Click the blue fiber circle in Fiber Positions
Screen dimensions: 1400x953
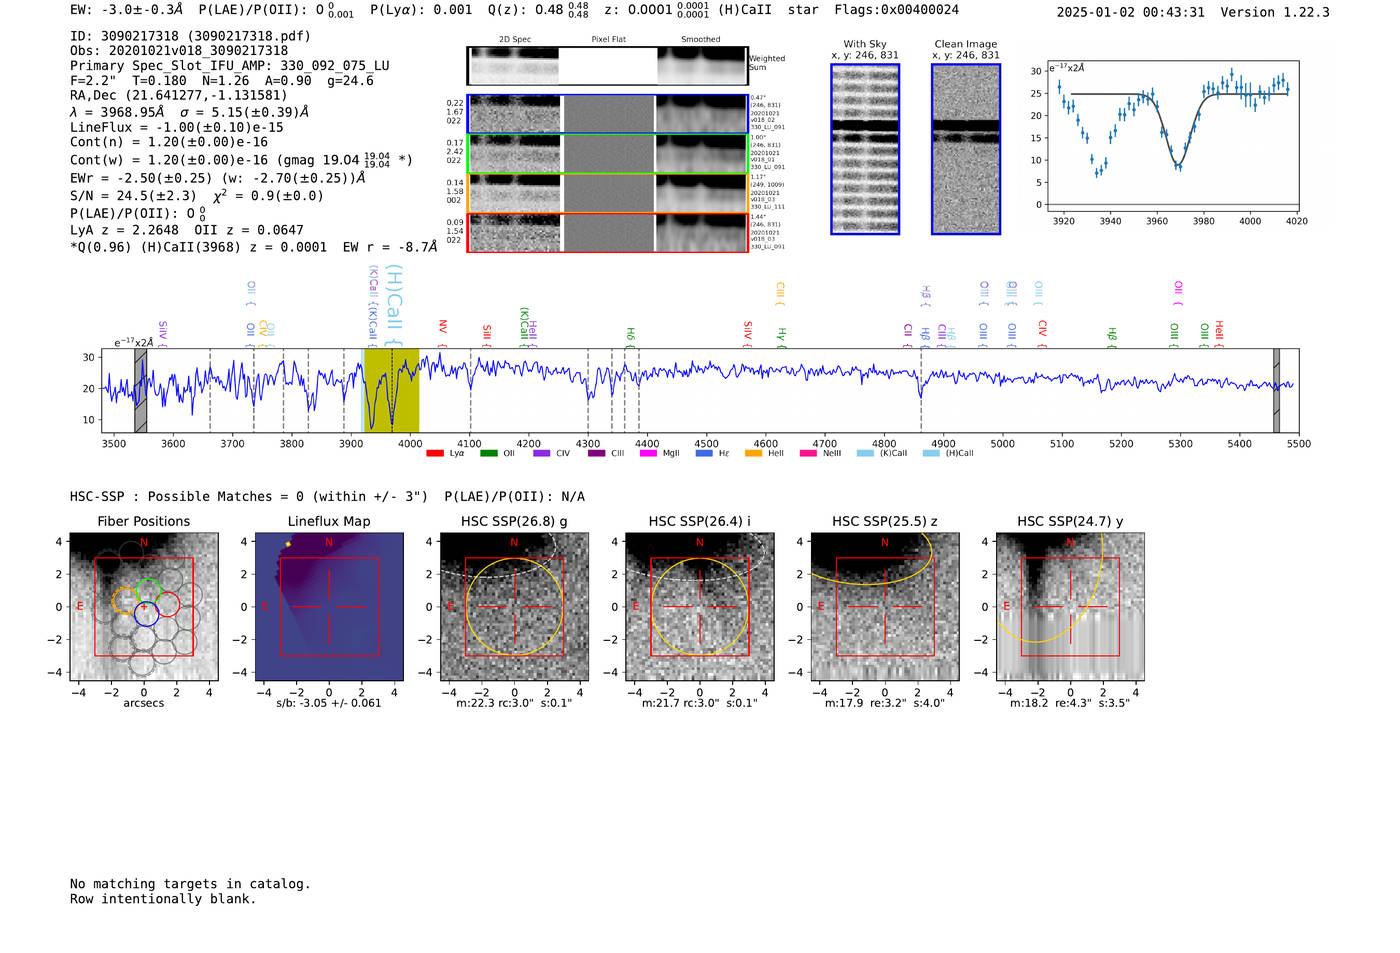pos(146,615)
